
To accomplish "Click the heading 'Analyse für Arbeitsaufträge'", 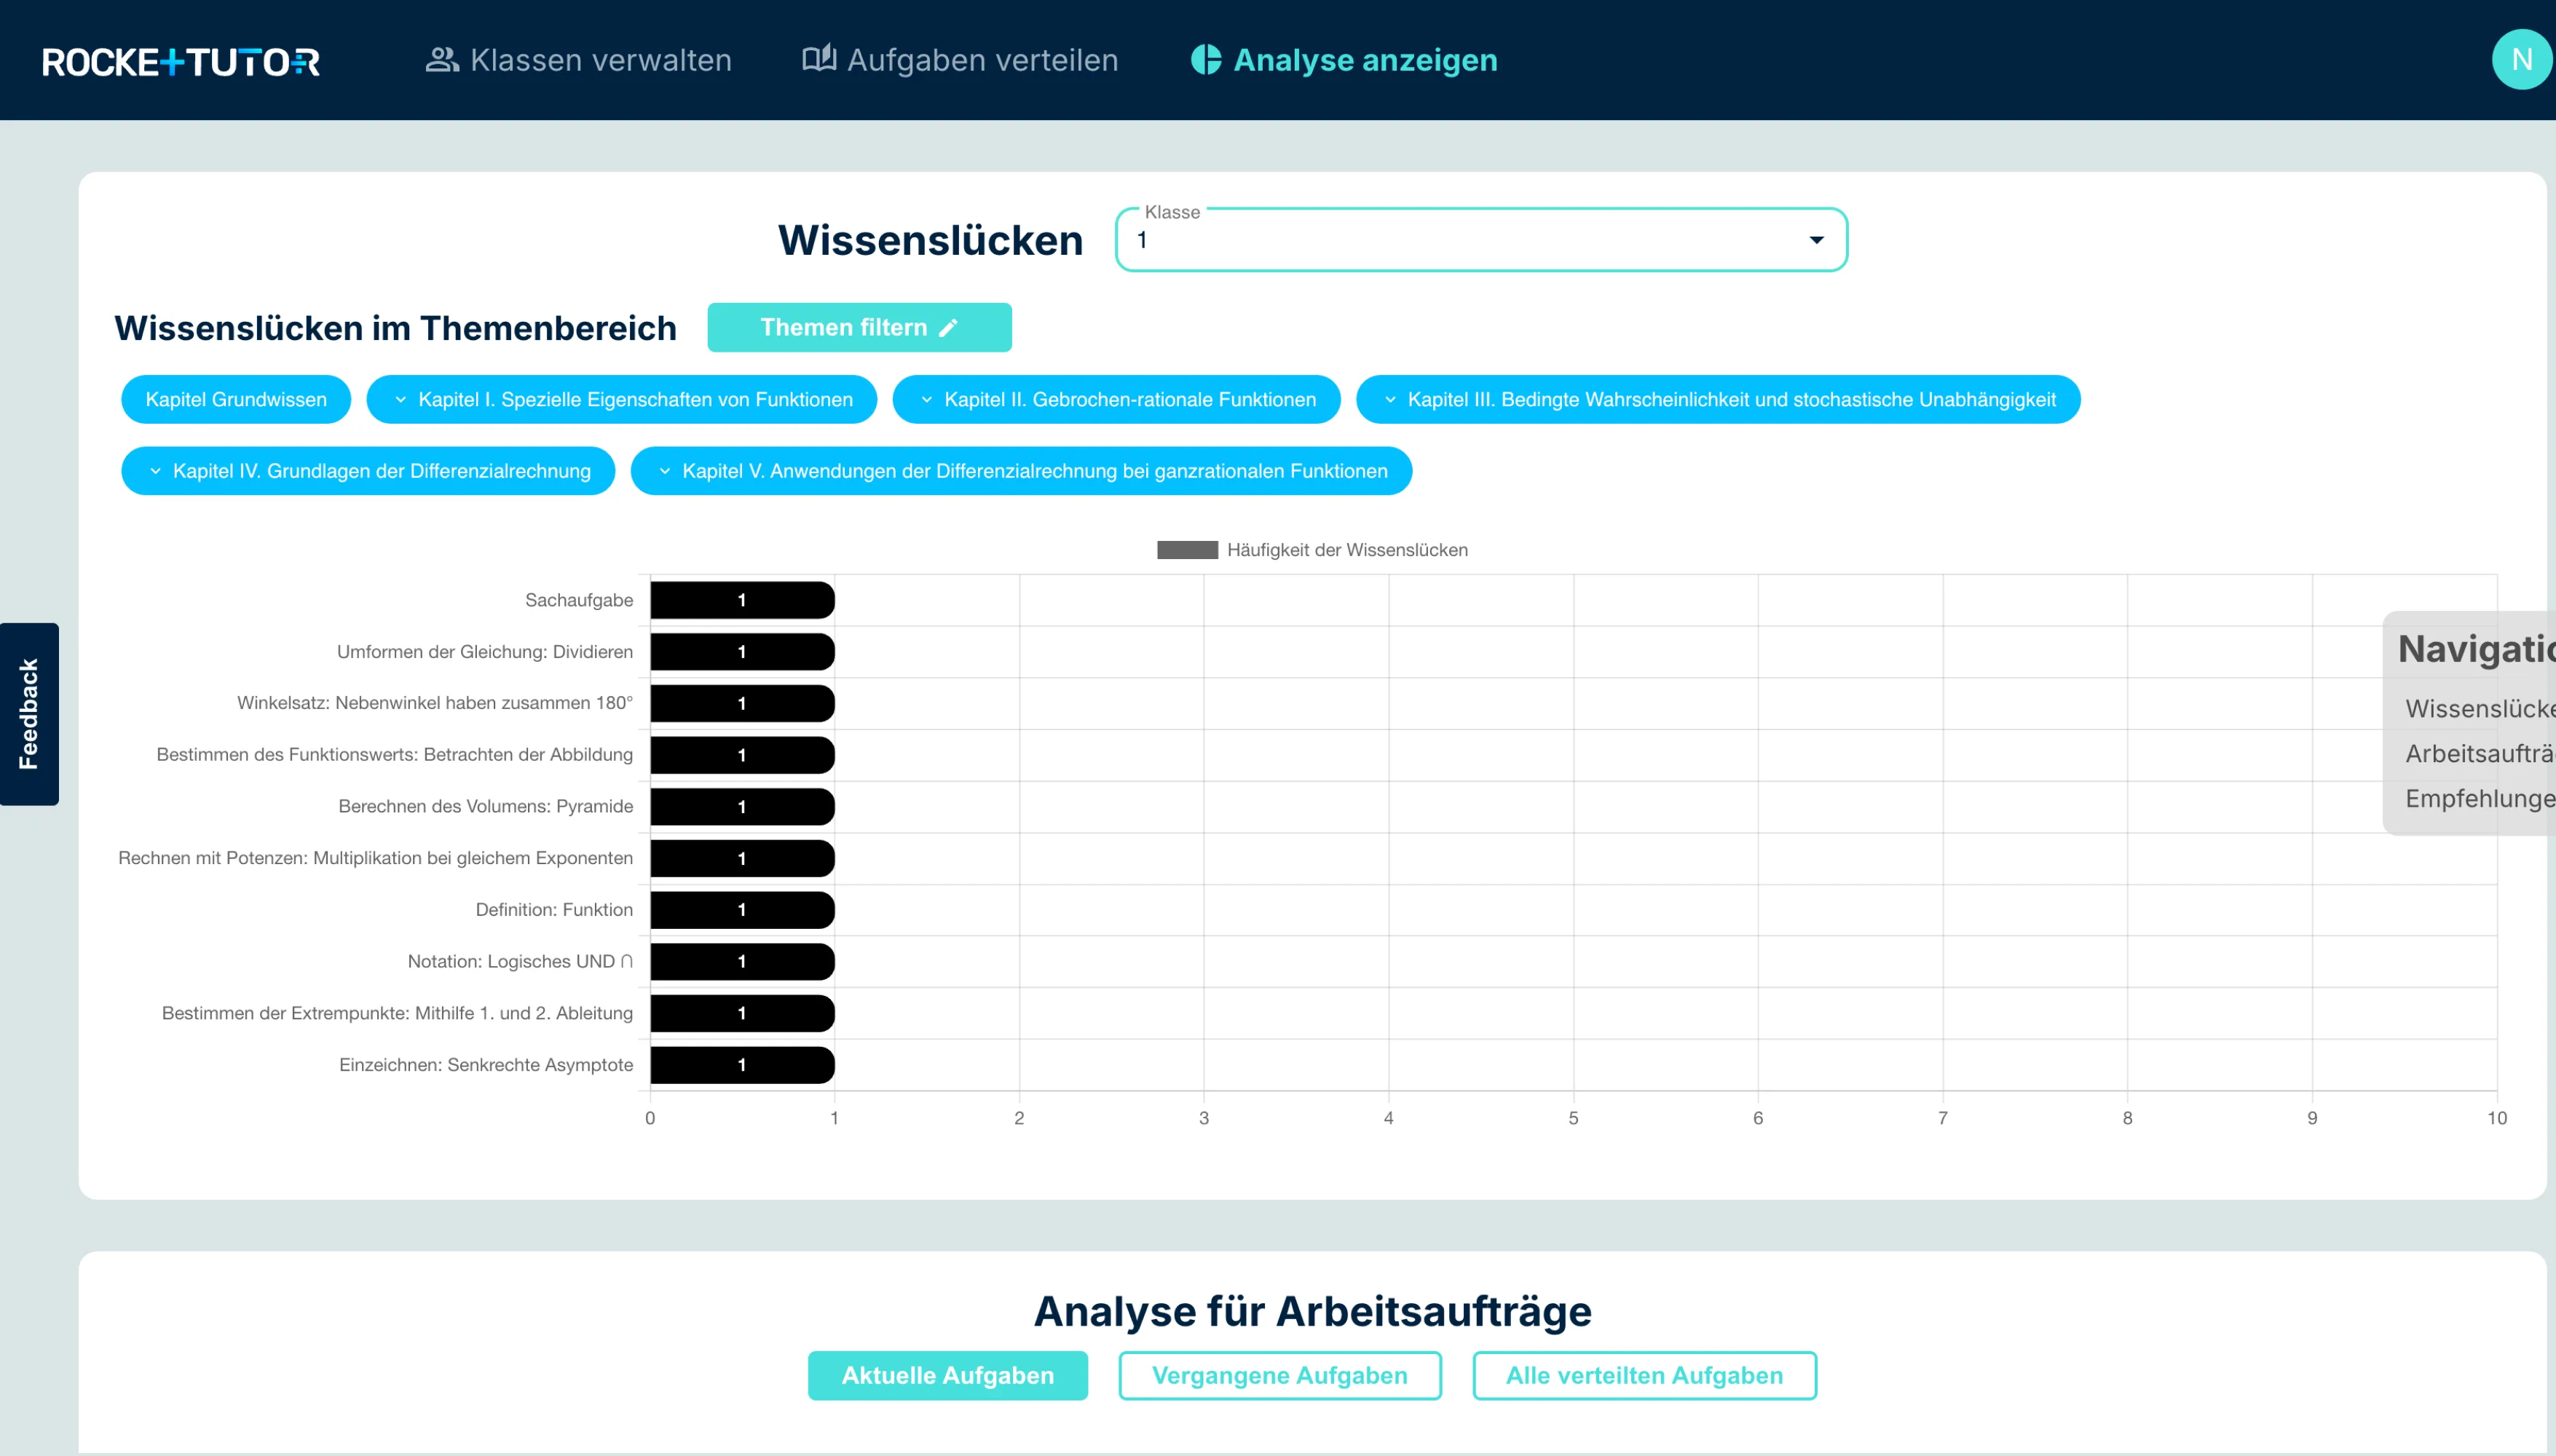I will tap(1312, 1311).
